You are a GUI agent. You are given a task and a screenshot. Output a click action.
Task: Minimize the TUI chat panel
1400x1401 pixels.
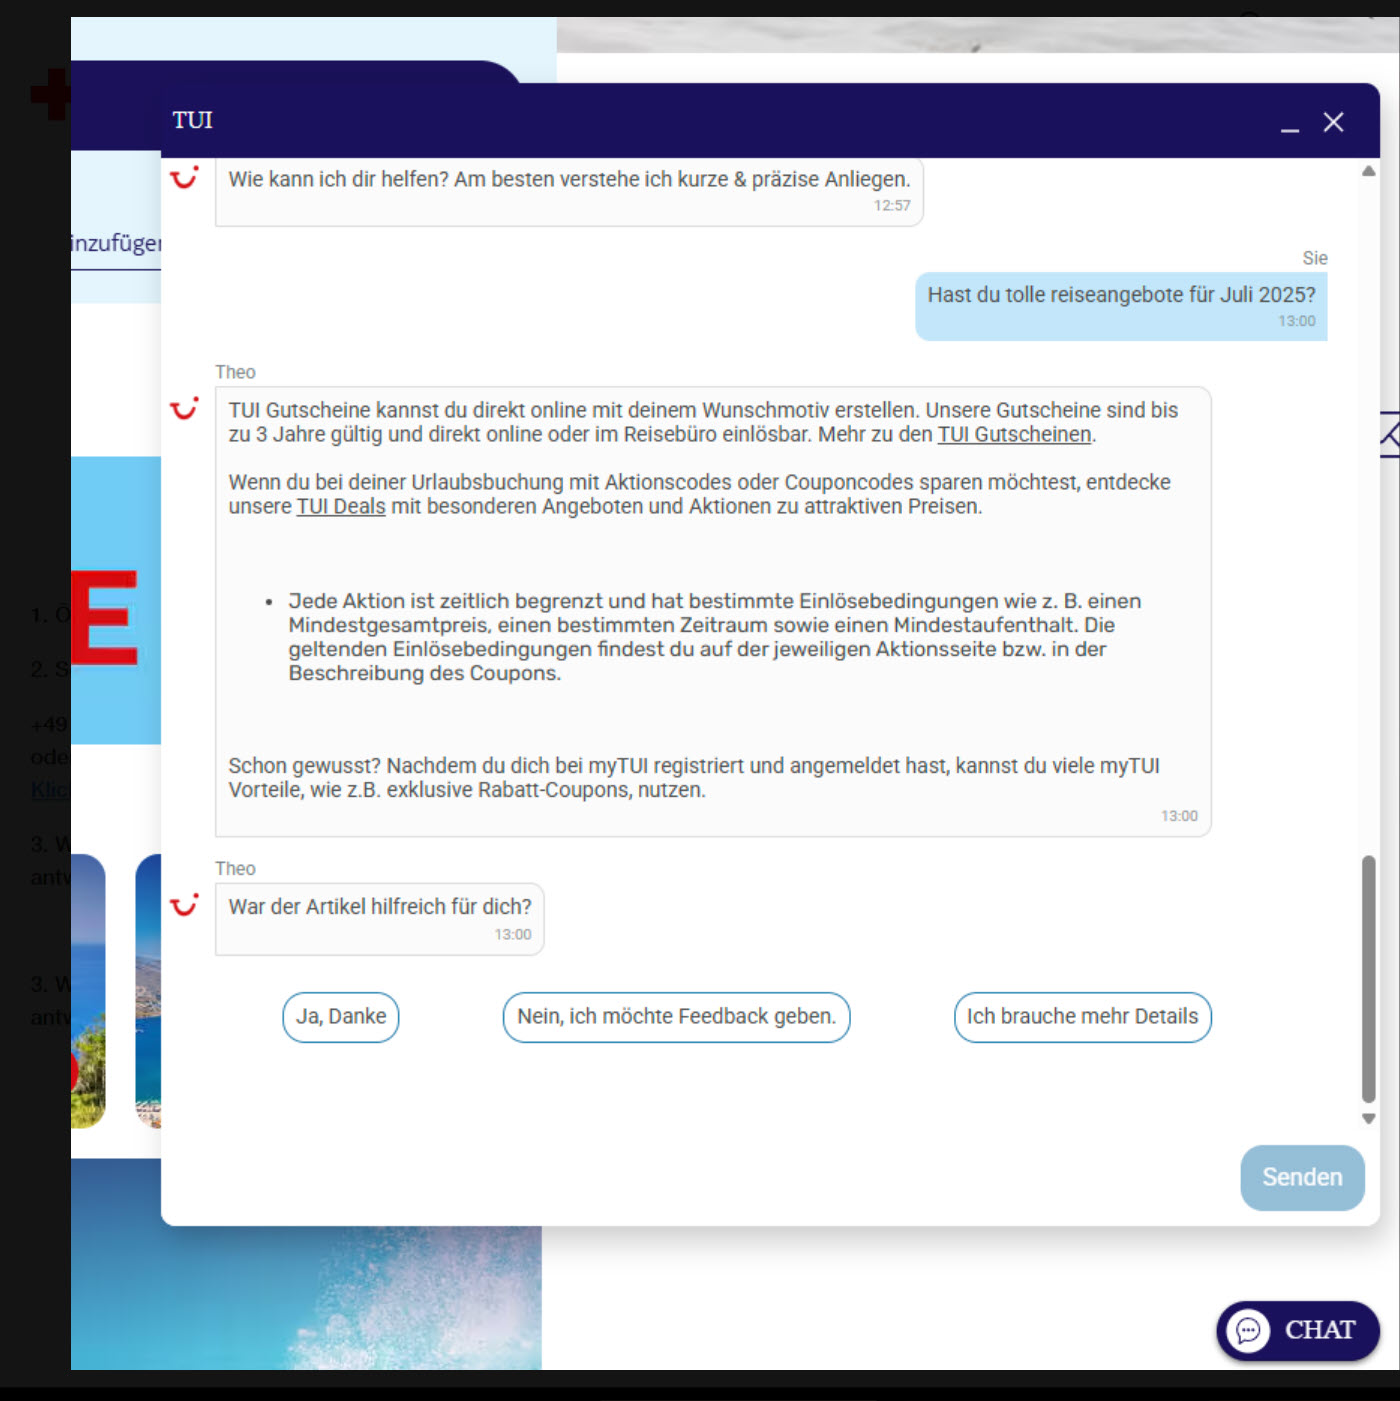click(1290, 123)
